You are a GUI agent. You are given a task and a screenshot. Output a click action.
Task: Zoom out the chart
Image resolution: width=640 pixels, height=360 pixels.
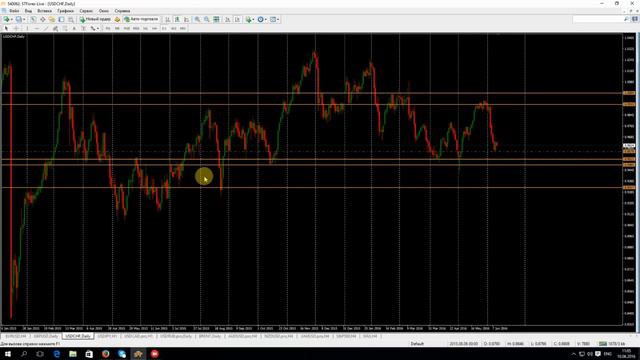[207, 19]
